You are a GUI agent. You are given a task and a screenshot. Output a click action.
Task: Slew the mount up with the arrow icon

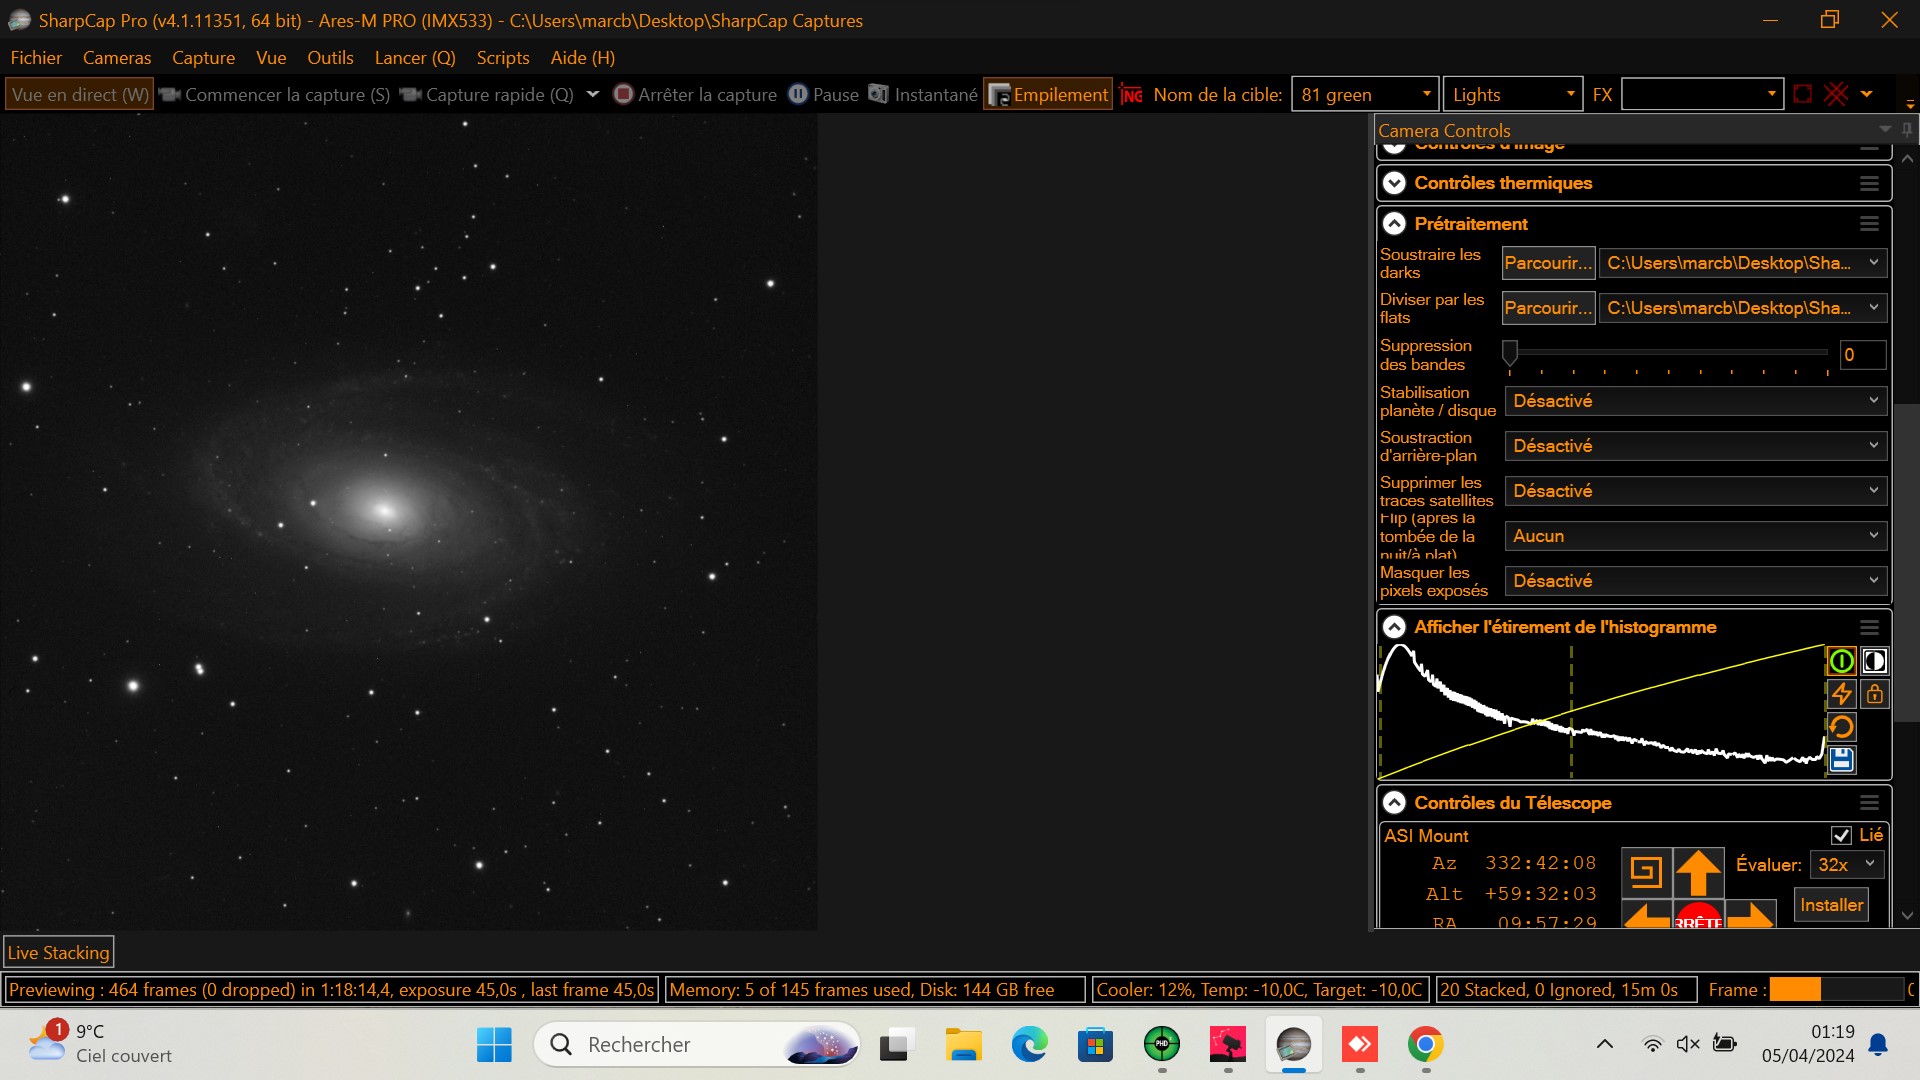pos(1697,873)
